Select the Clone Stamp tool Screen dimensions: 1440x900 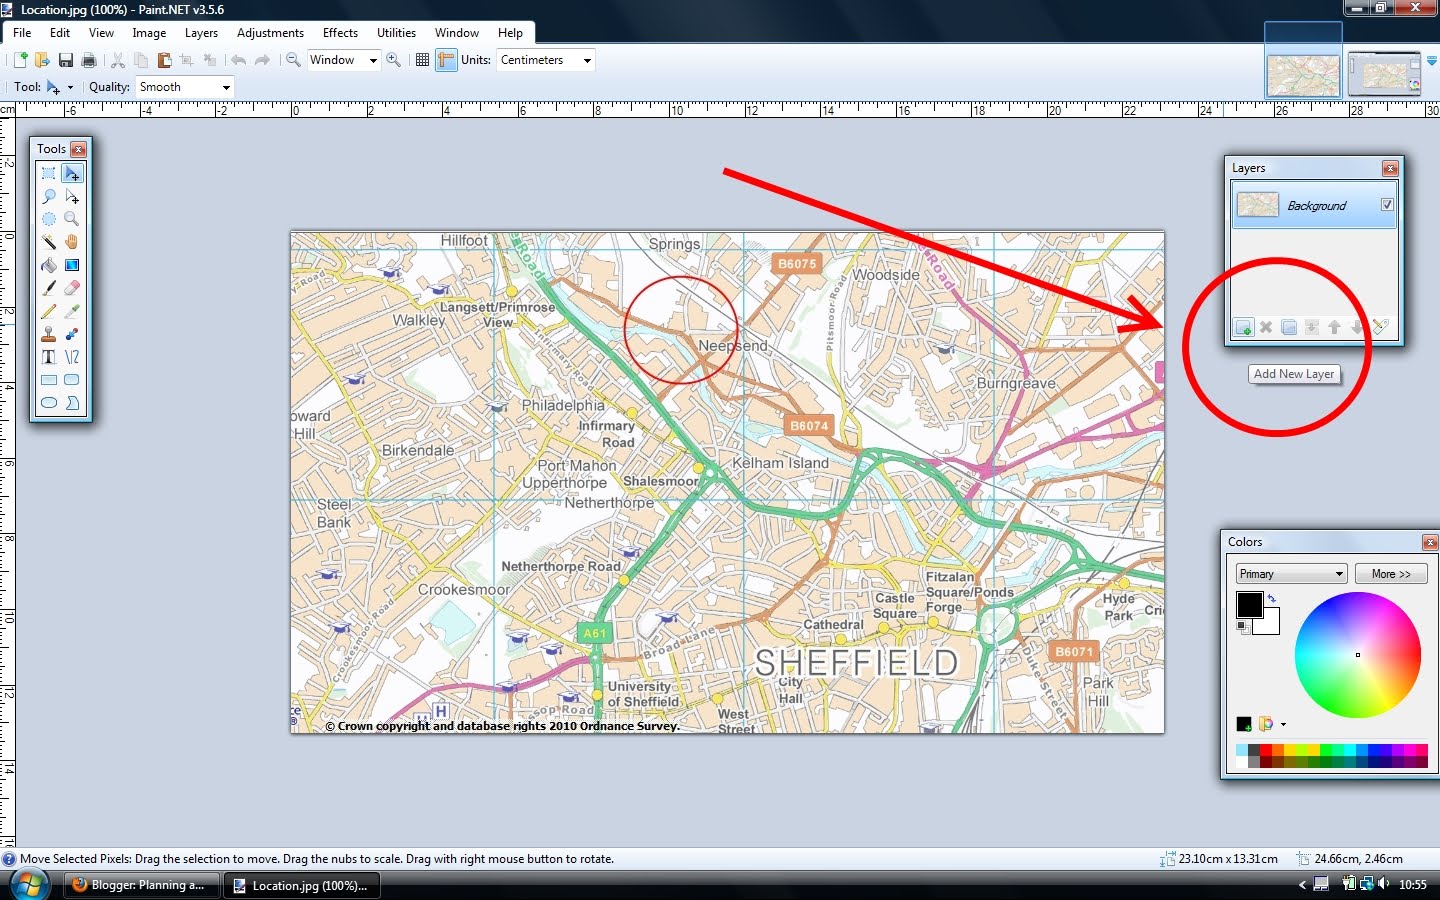click(x=48, y=334)
